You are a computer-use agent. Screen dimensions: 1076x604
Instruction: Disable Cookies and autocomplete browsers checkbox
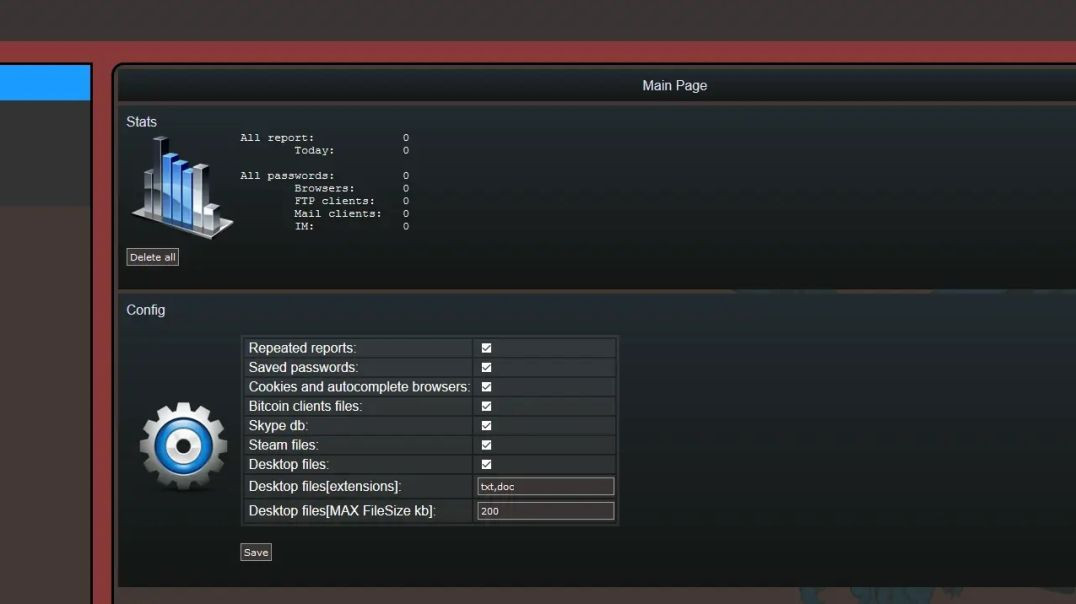point(486,387)
